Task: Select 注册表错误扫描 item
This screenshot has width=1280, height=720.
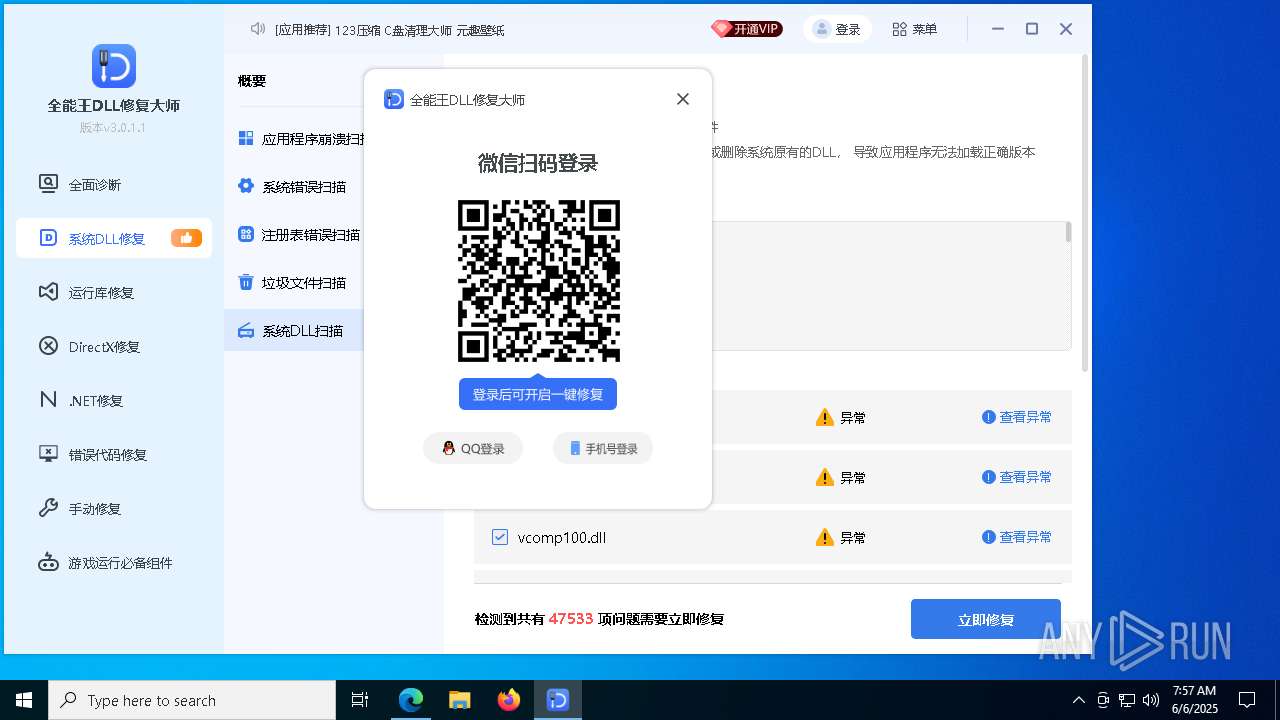Action: (299, 235)
